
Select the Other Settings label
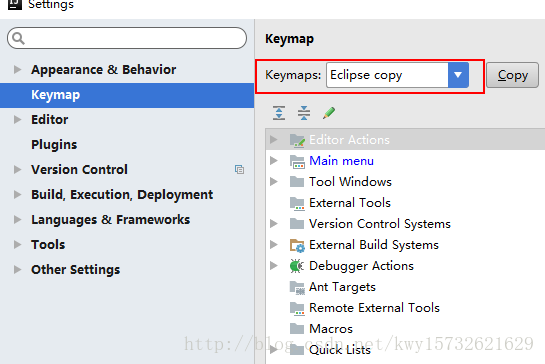coord(75,269)
